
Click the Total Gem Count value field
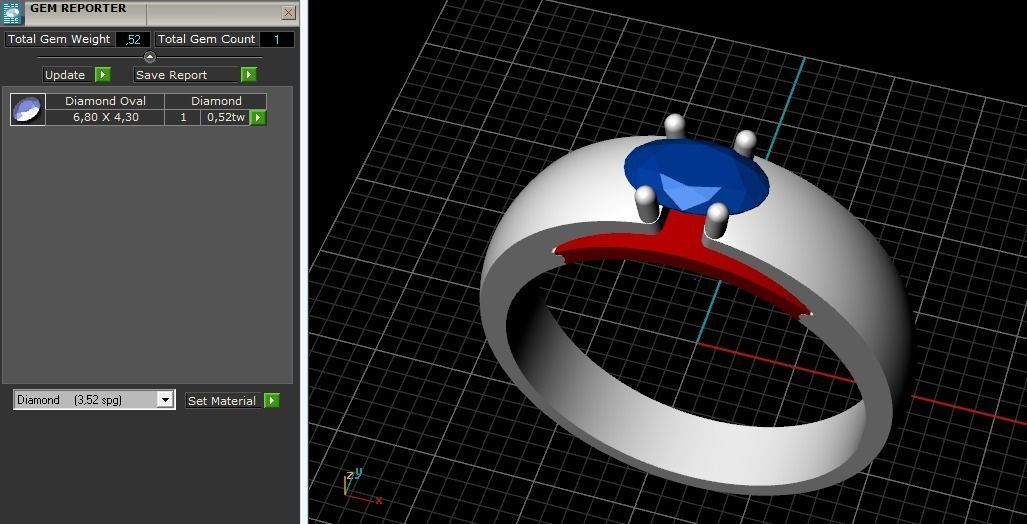coord(276,39)
